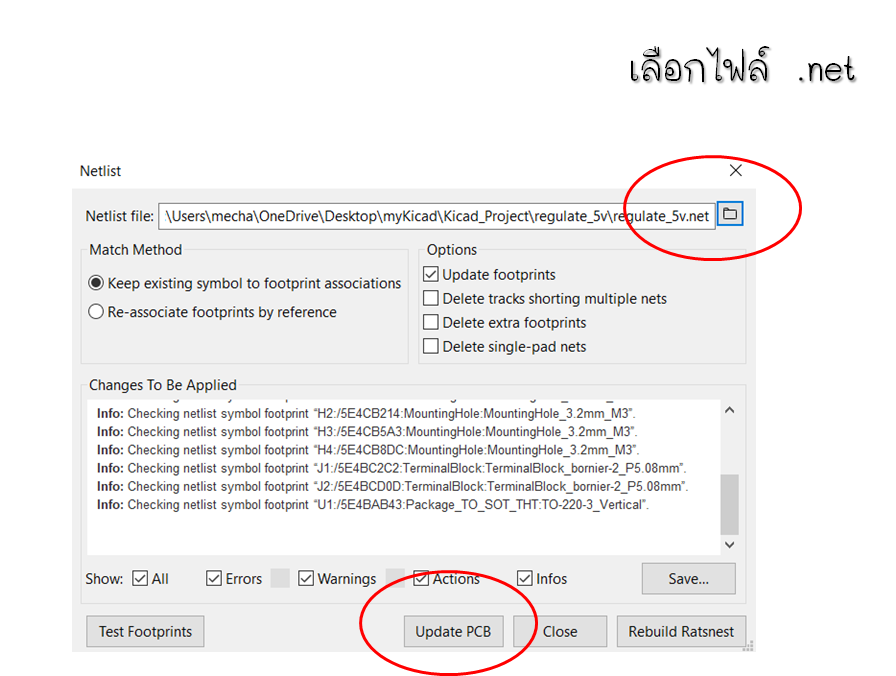Click the errors count badge next to Errors
The image size is (896, 676).
pos(280,578)
